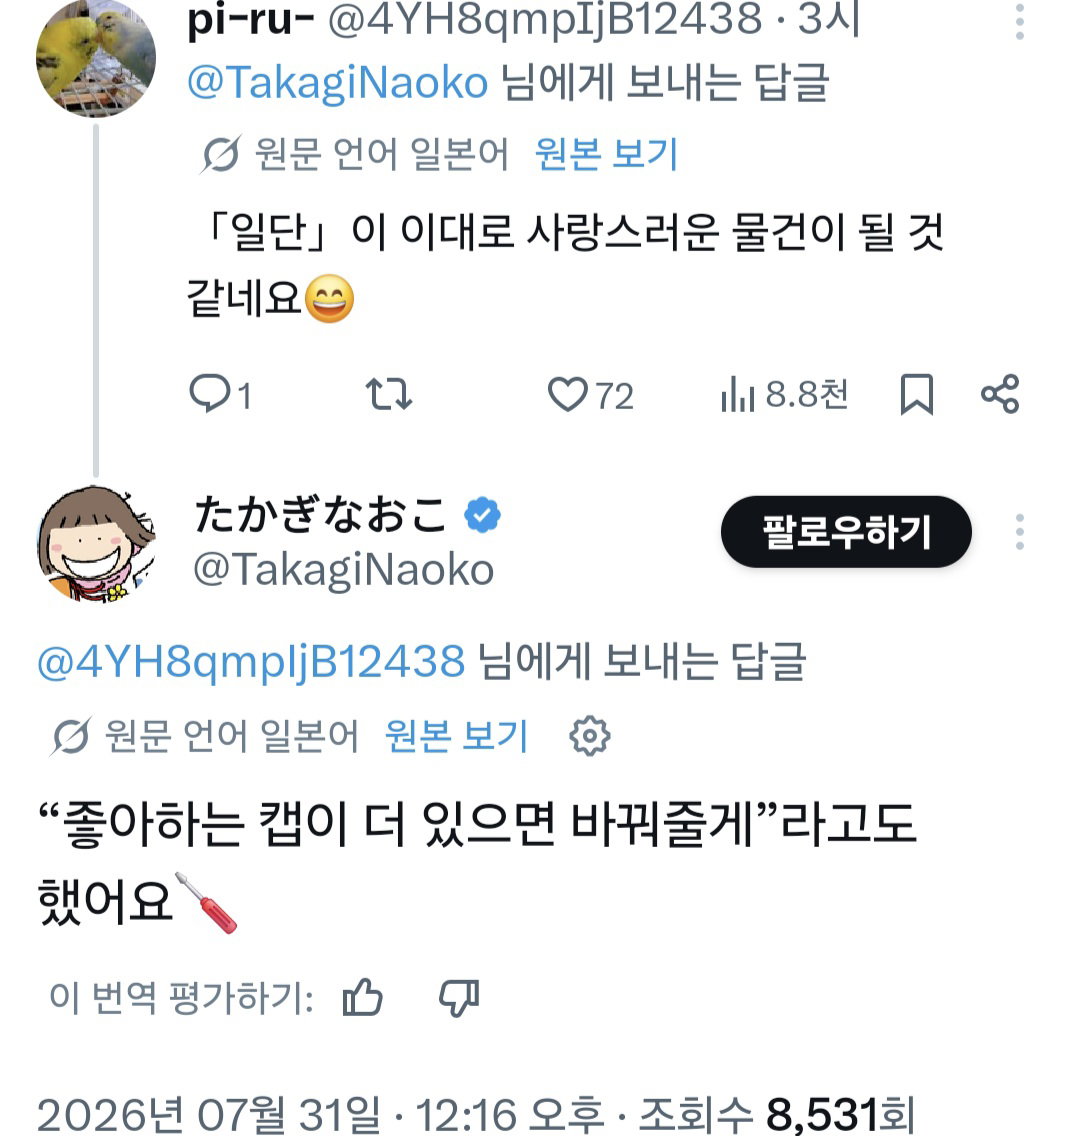Open たかぎなおこ's cartoon avatar

tap(96, 545)
